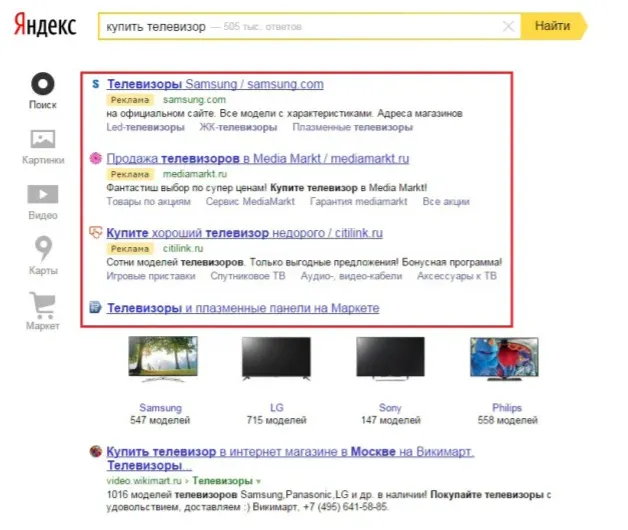Open Телевизоры и плазменные панели на Маркете
The image size is (628, 530).
243,308
